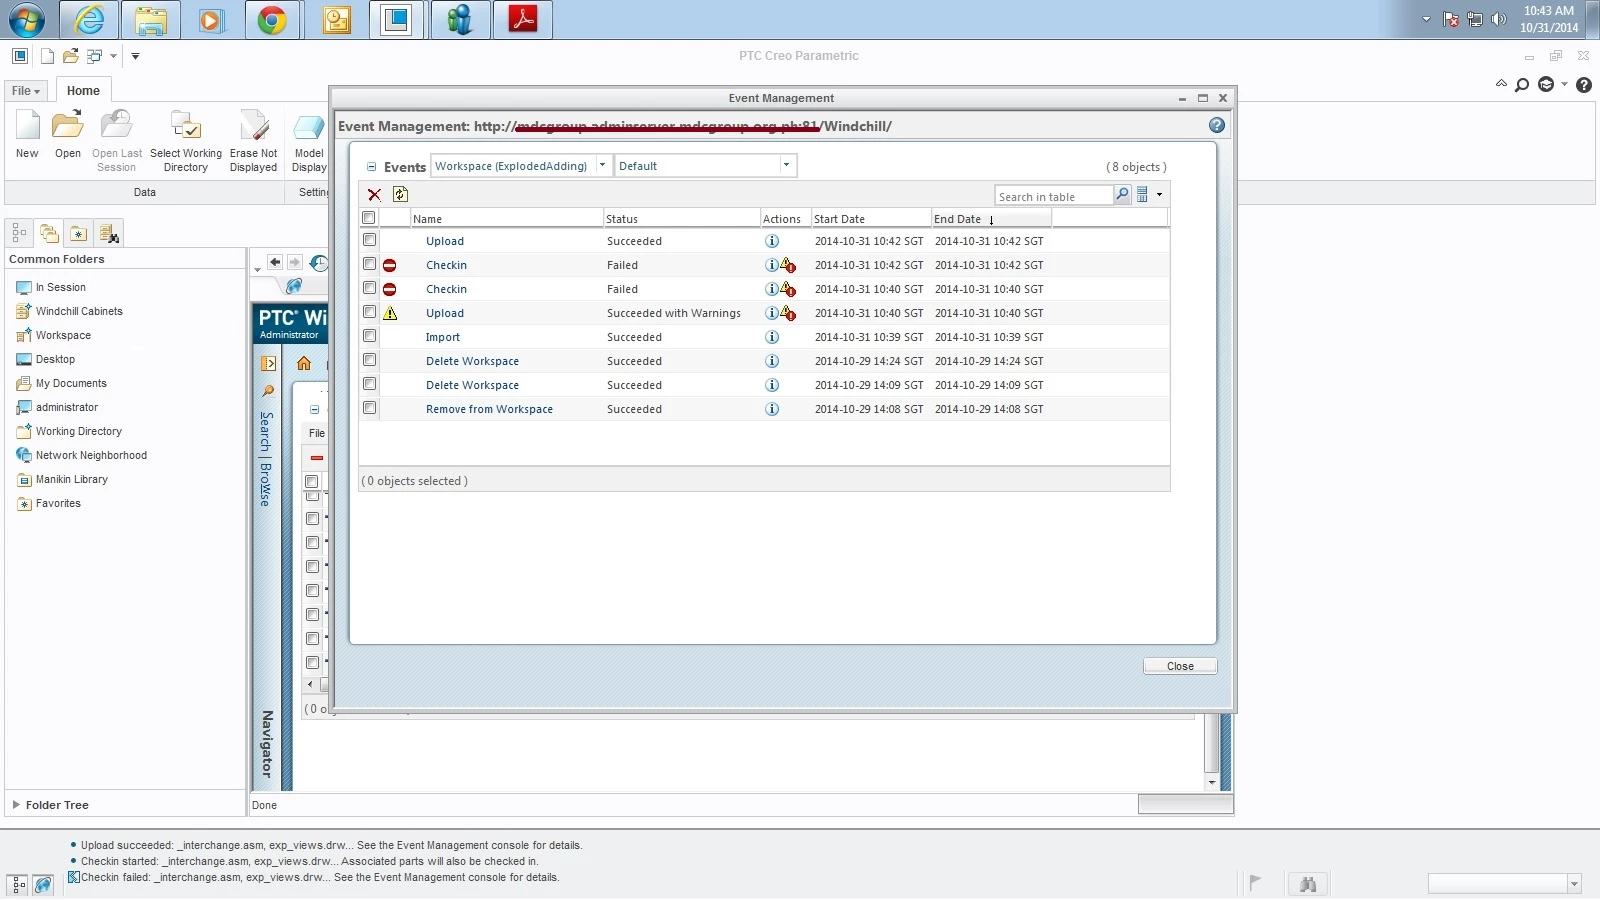The image size is (1600, 900).
Task: Open the 14:24 Delete Workspace link
Action: 472,361
